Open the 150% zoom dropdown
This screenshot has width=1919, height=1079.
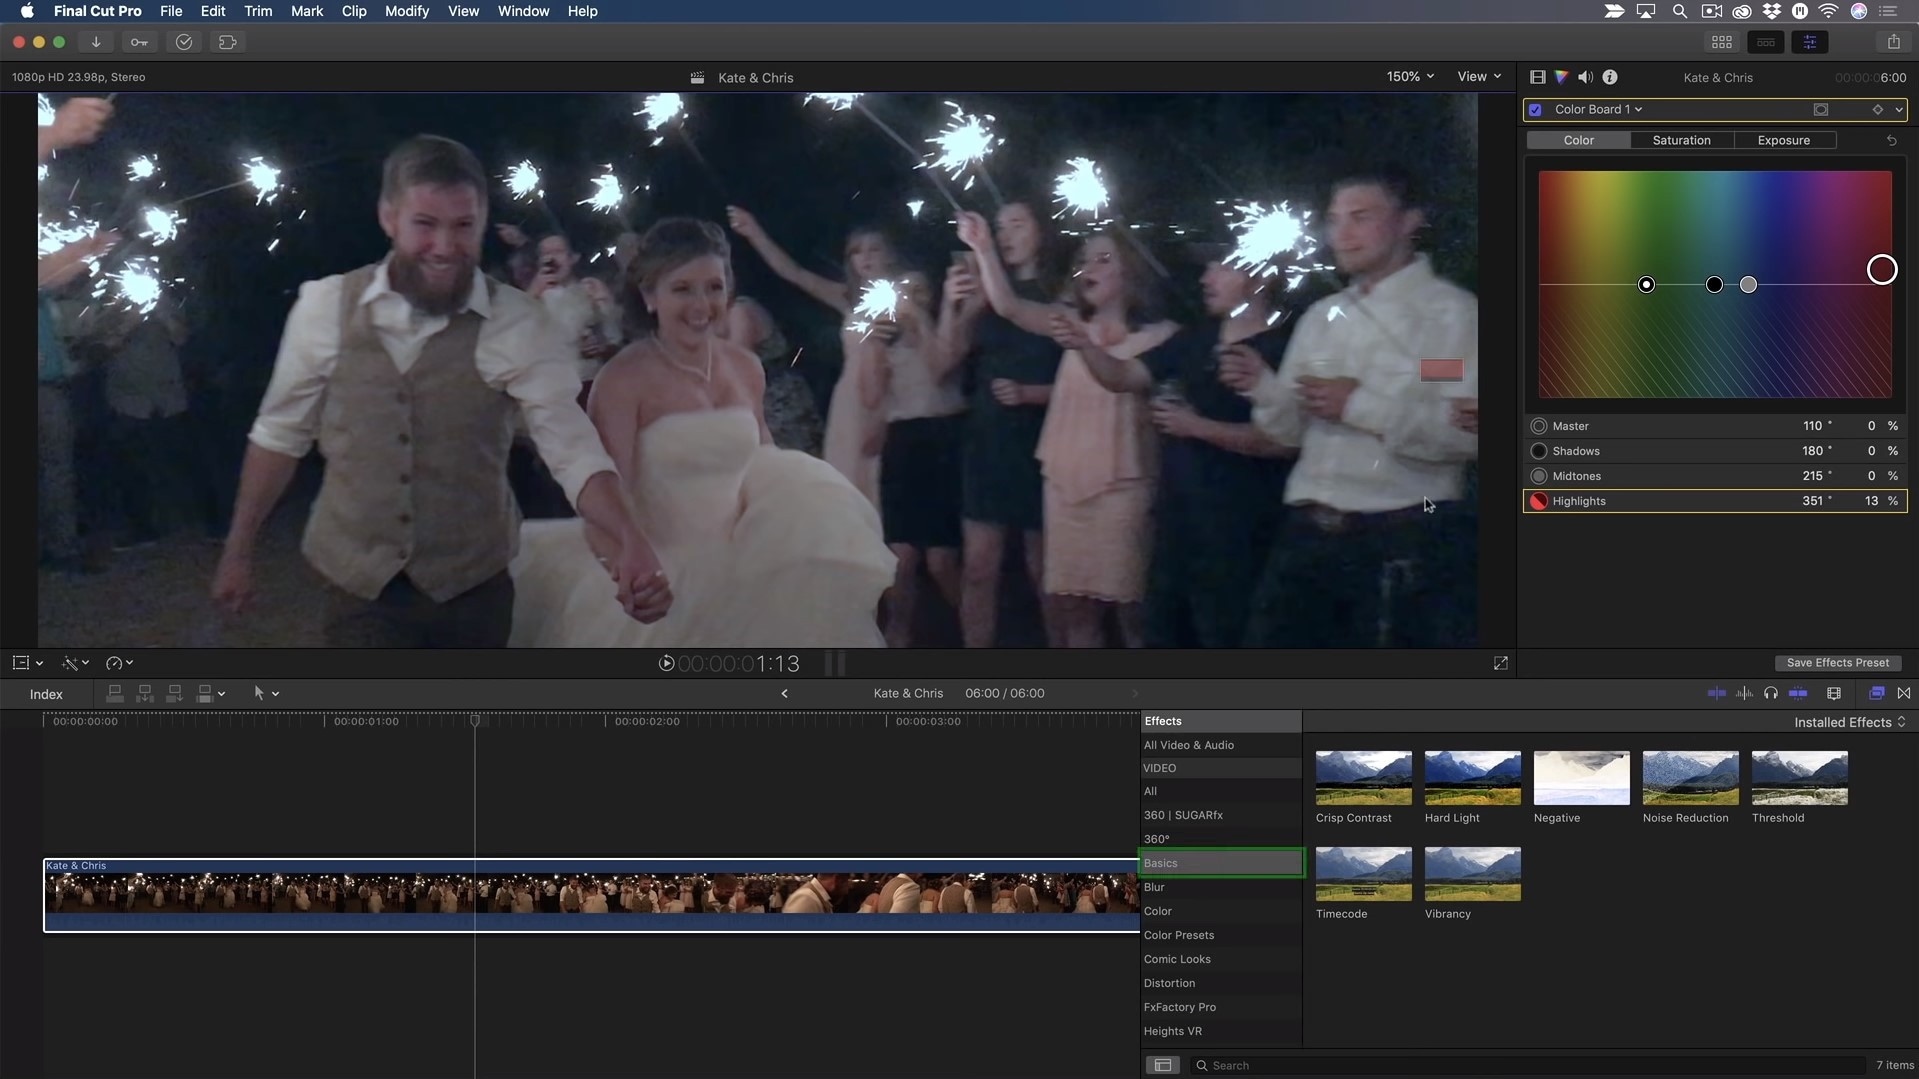[1410, 77]
